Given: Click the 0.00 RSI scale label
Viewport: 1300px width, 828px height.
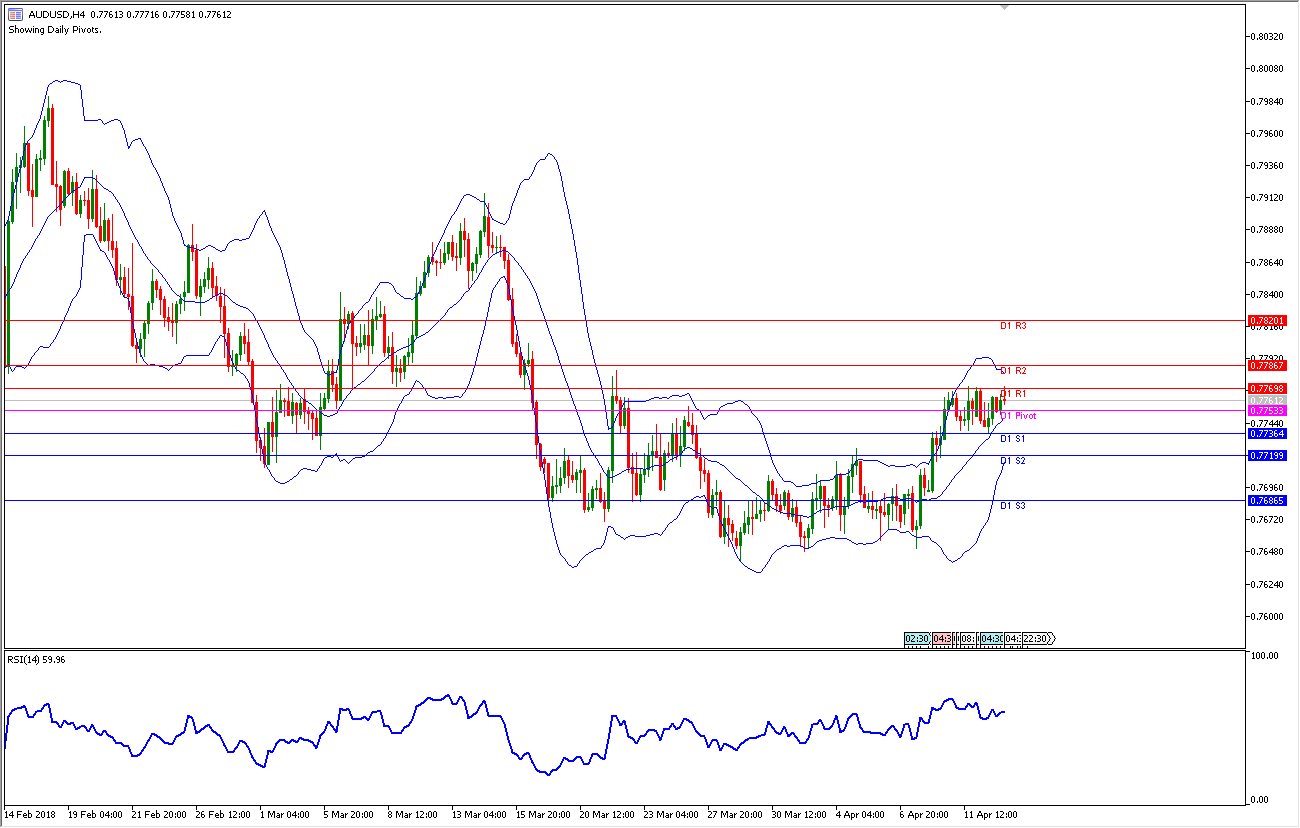Looking at the screenshot, I should pos(1262,800).
